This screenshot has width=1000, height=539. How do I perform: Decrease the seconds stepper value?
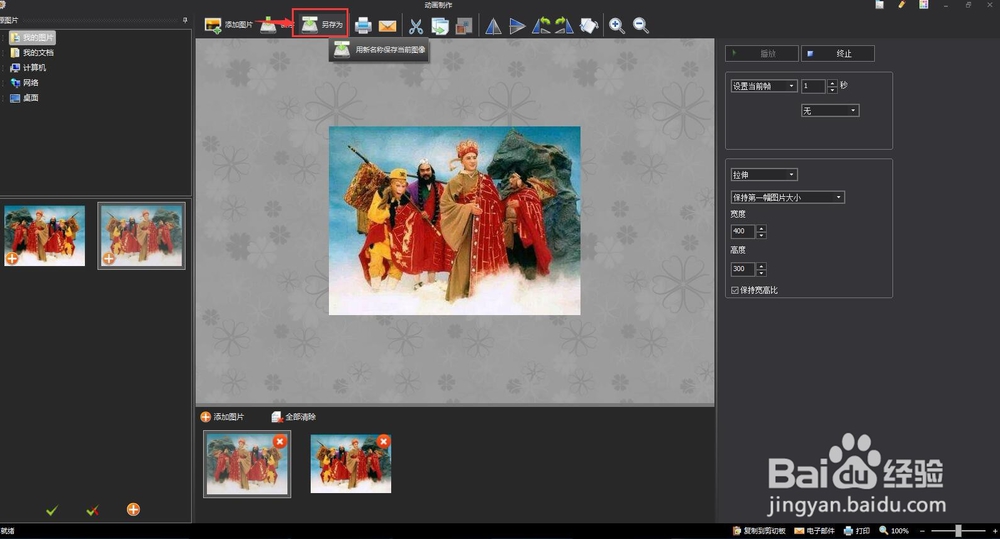[x=832, y=89]
